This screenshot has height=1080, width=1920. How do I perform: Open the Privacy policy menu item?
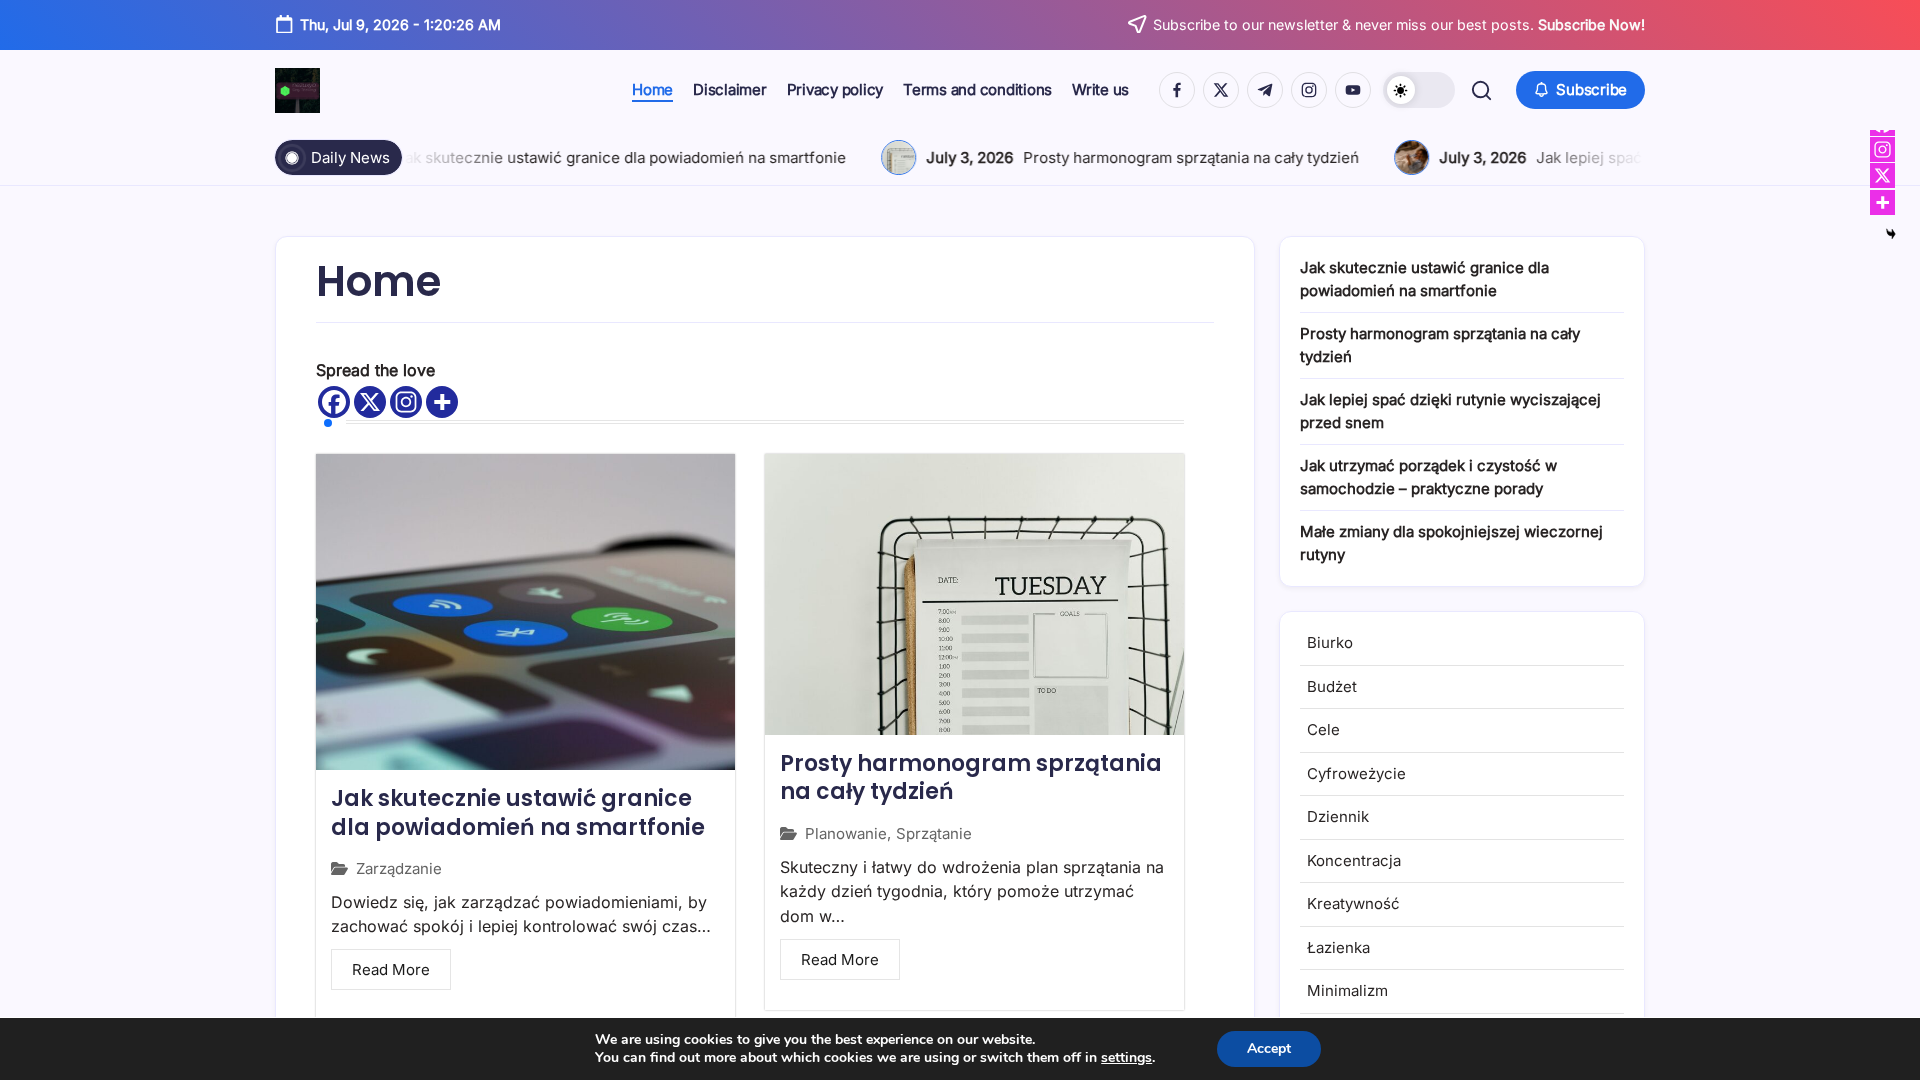pos(835,90)
